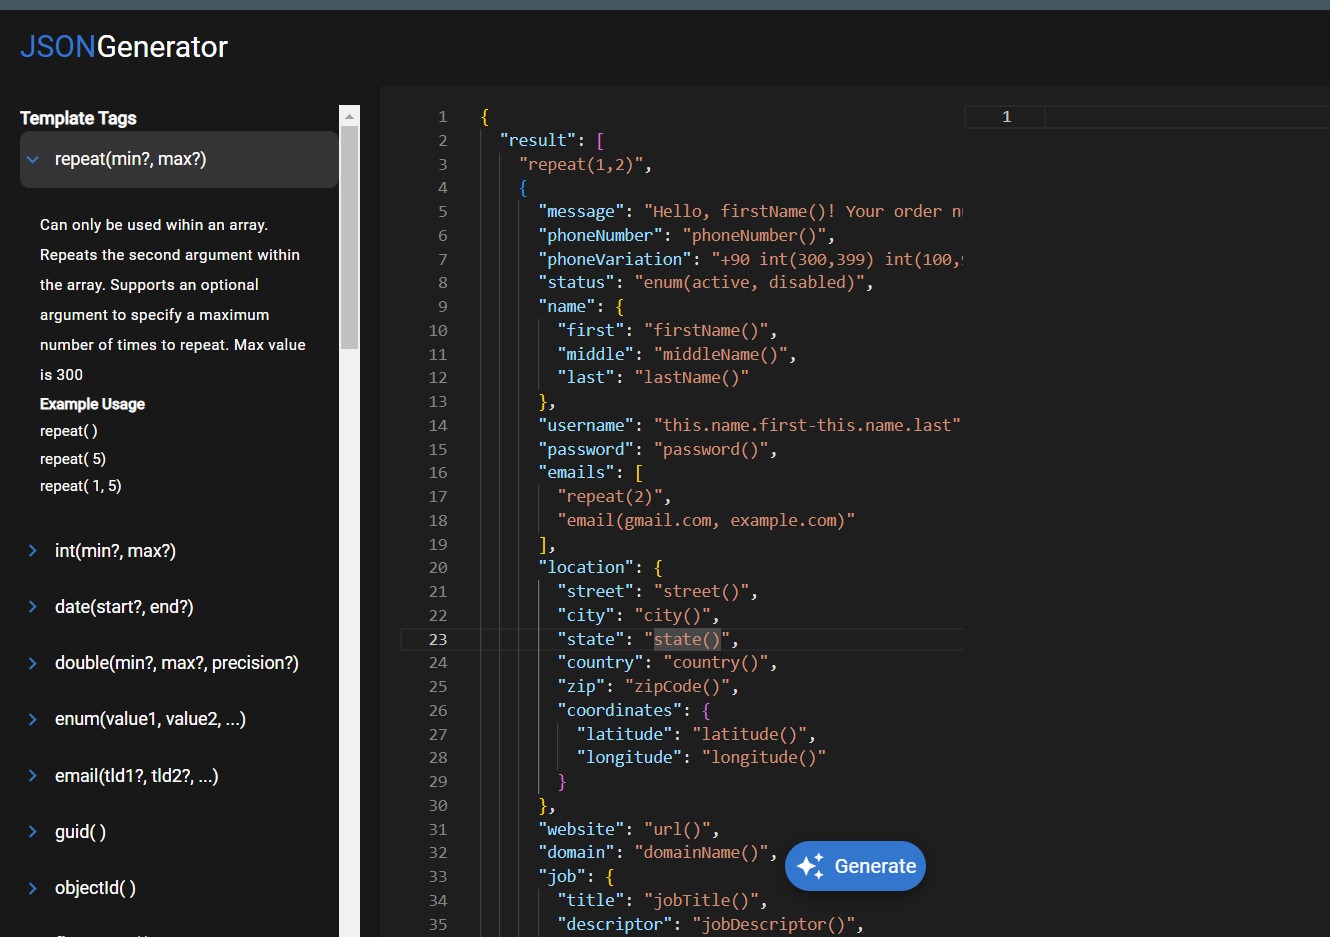Click the "street()" value

pos(701,592)
